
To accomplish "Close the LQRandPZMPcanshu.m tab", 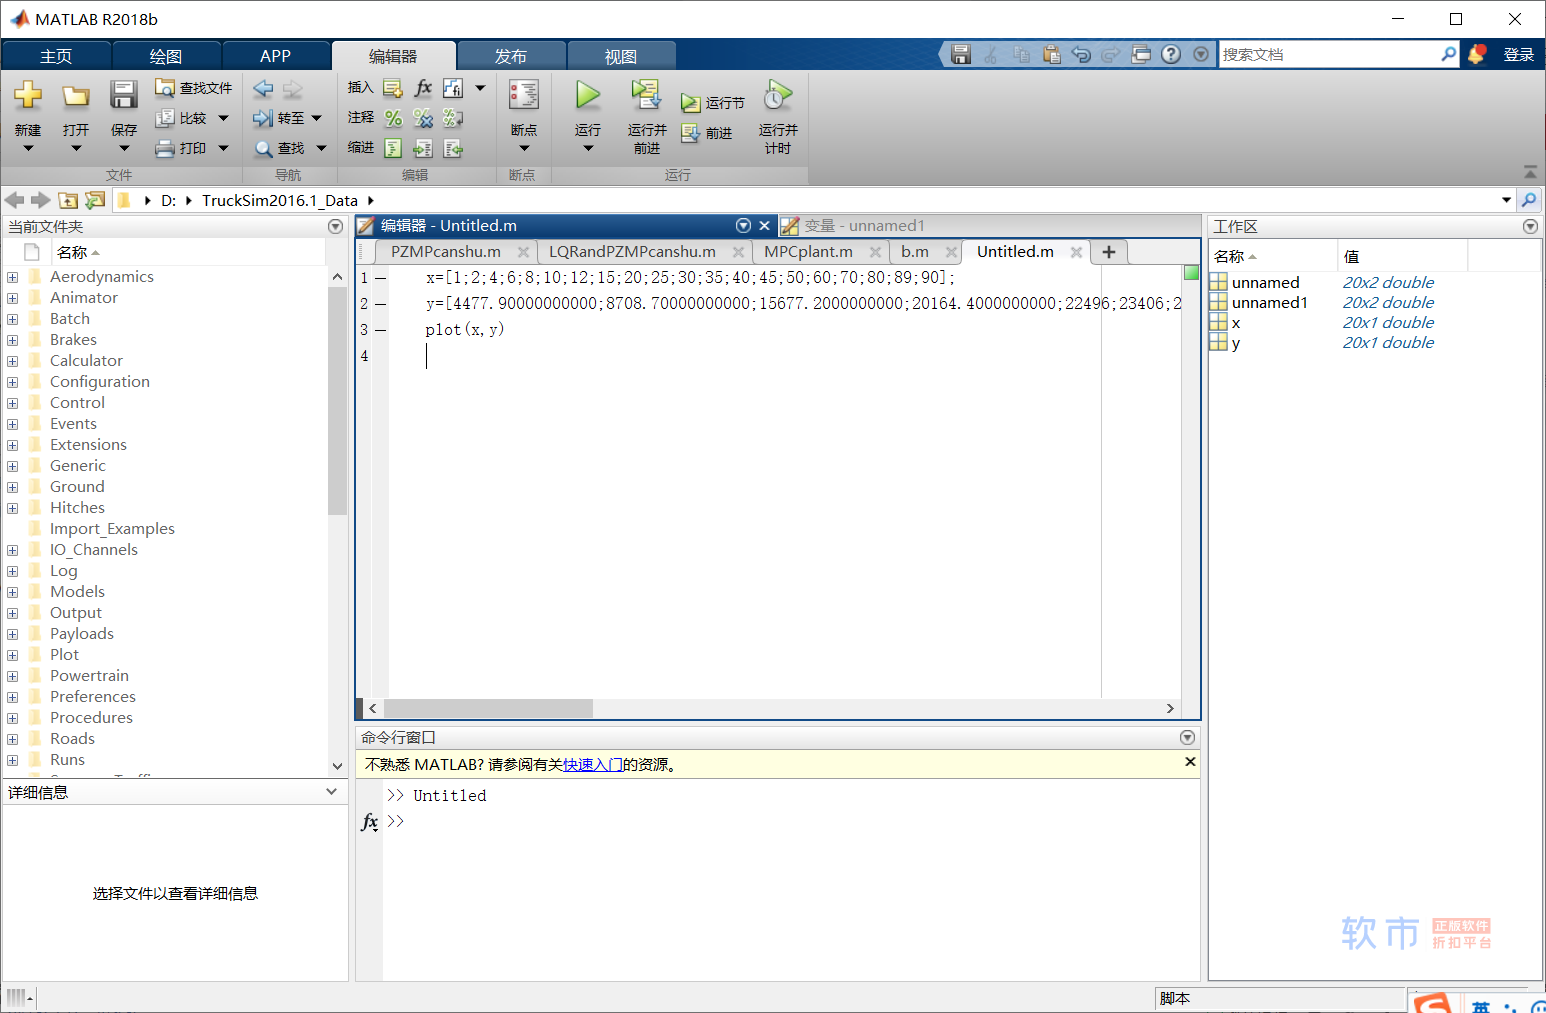I will (x=738, y=252).
